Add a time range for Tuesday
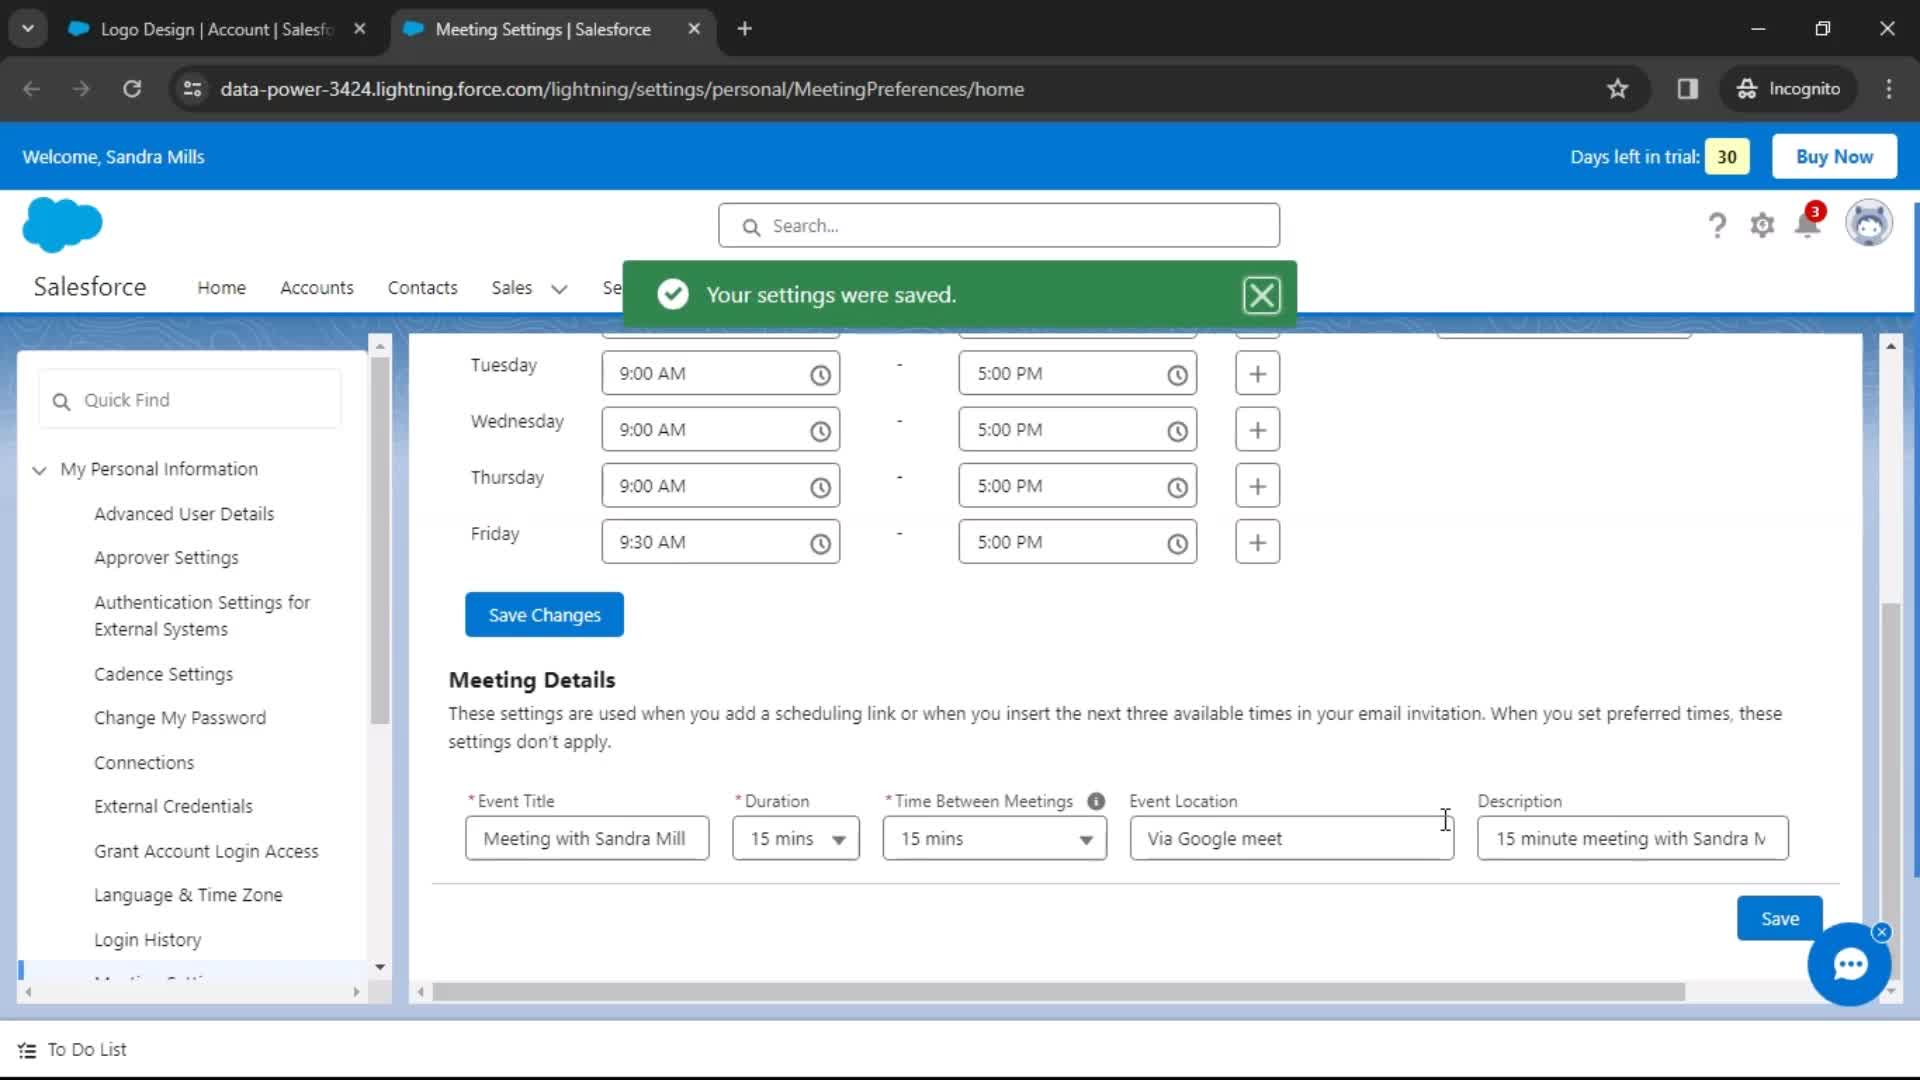The image size is (1920, 1080). point(1257,374)
